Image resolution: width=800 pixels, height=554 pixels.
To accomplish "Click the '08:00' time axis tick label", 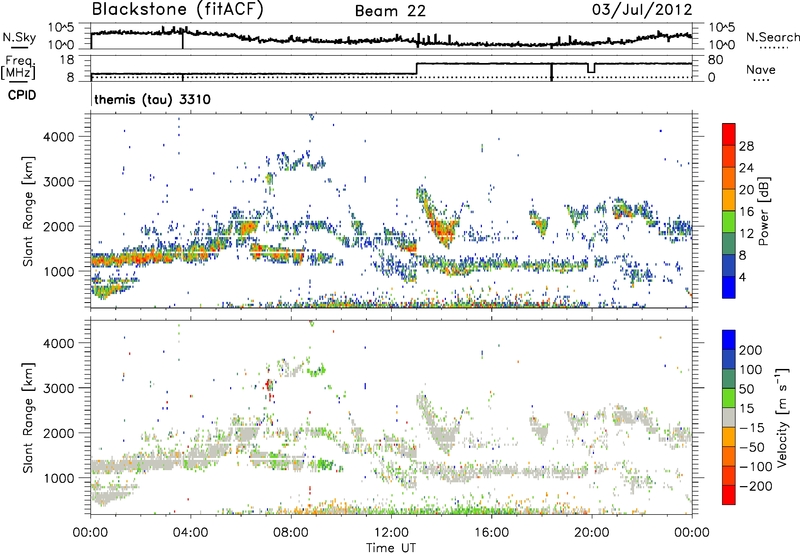I will (290, 533).
